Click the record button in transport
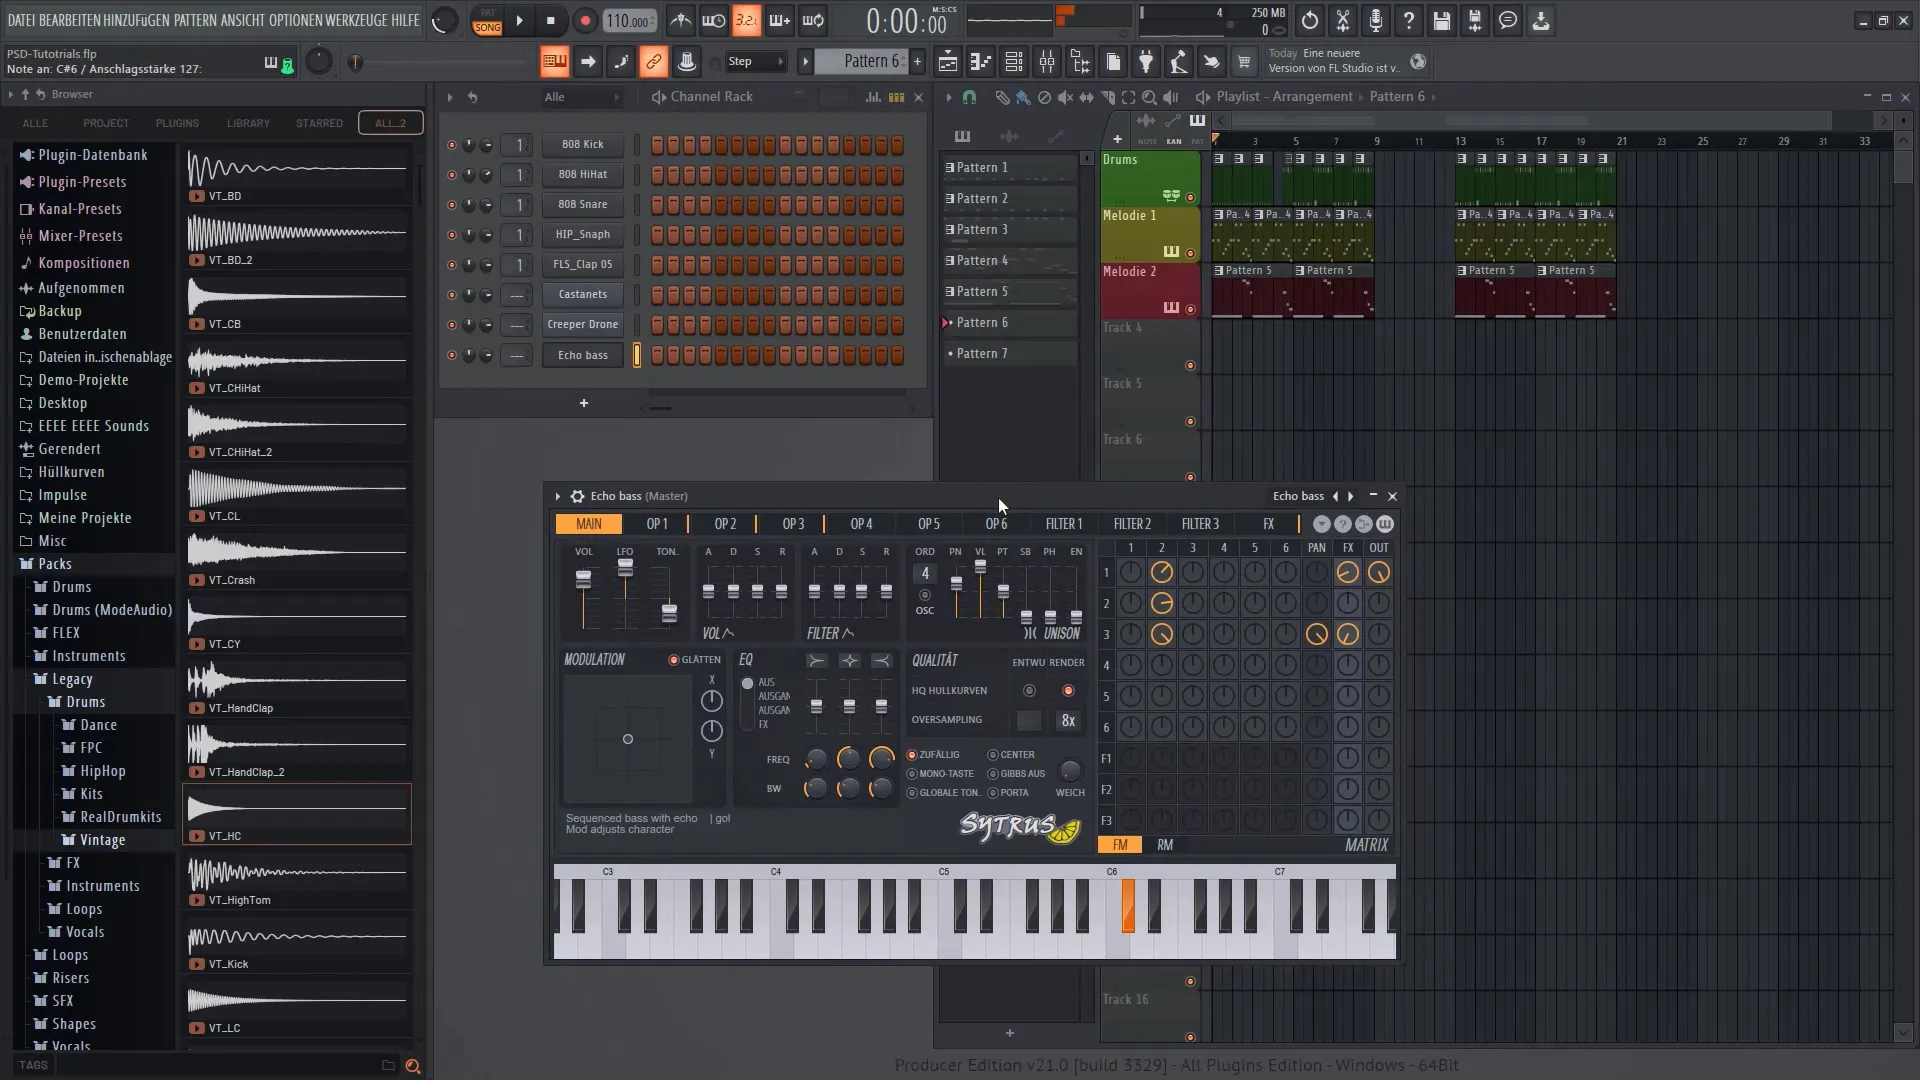 pos(585,20)
